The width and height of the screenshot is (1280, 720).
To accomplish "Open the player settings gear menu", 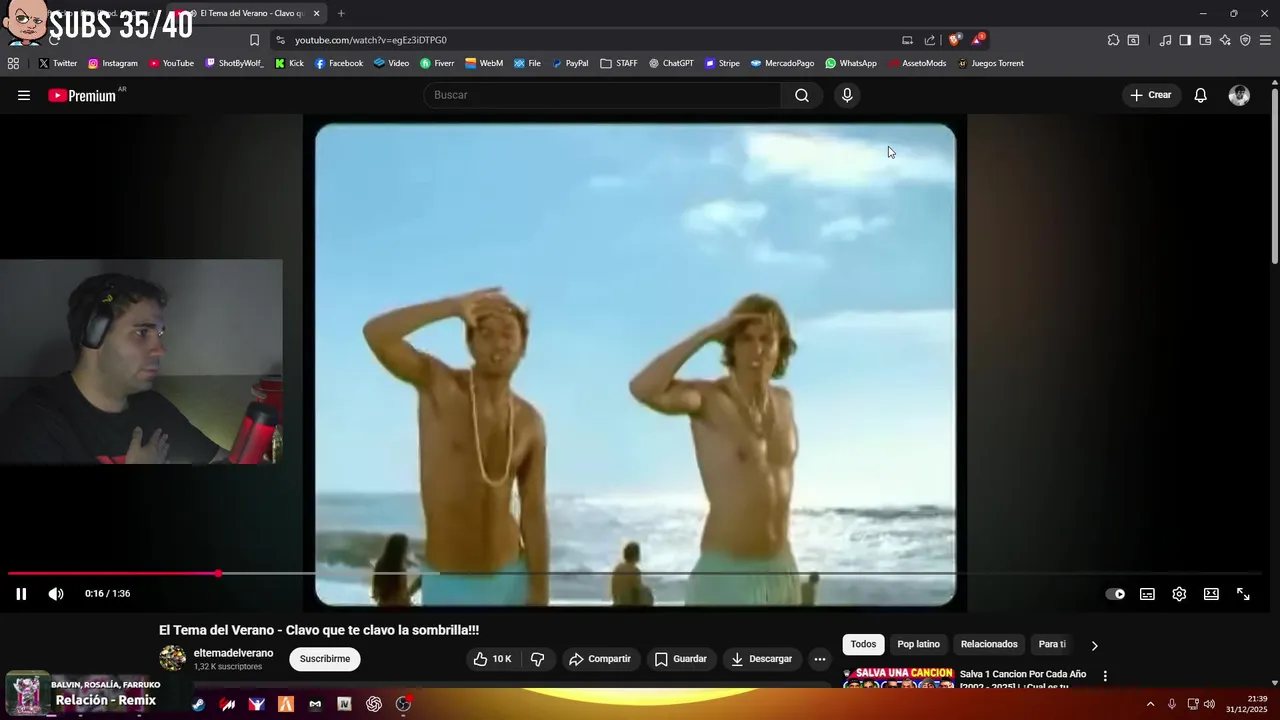I will point(1179,594).
